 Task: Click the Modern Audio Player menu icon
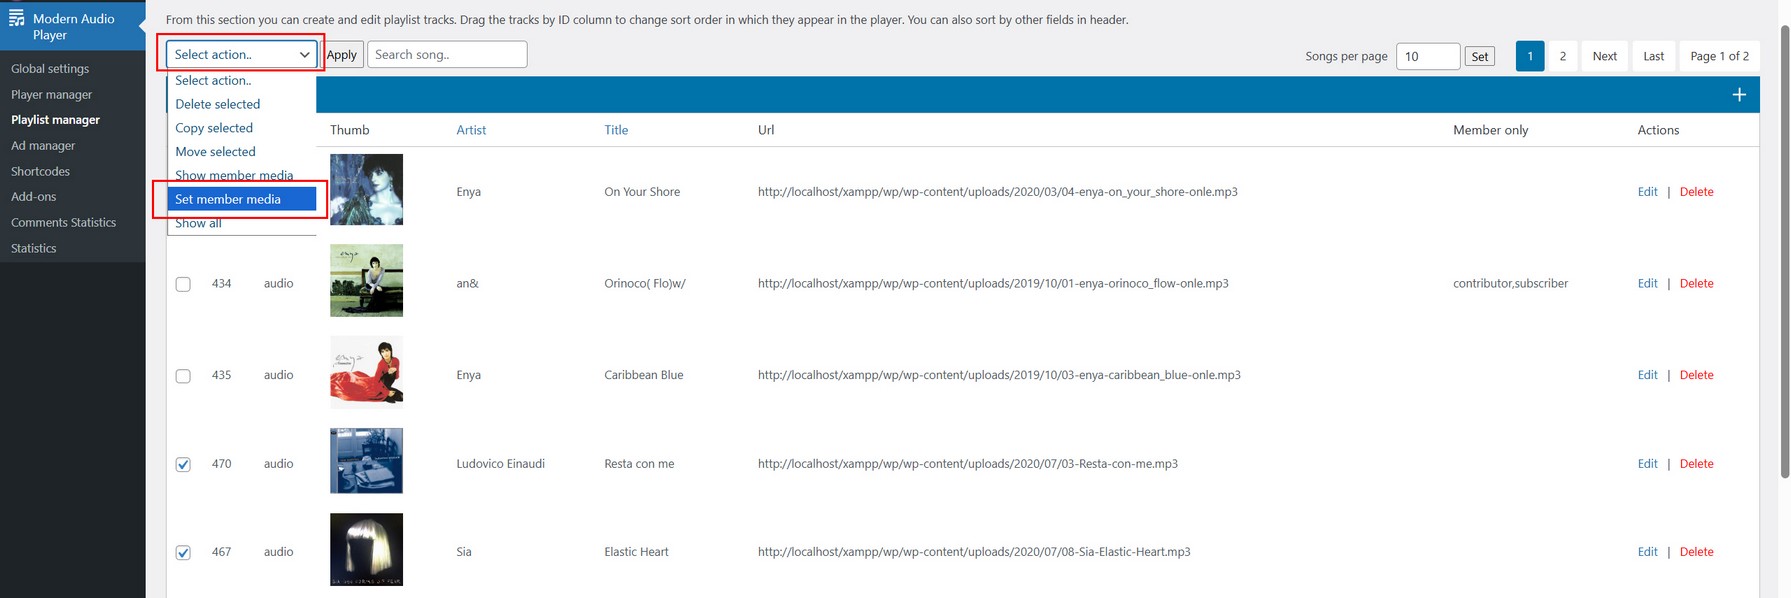click(16, 18)
